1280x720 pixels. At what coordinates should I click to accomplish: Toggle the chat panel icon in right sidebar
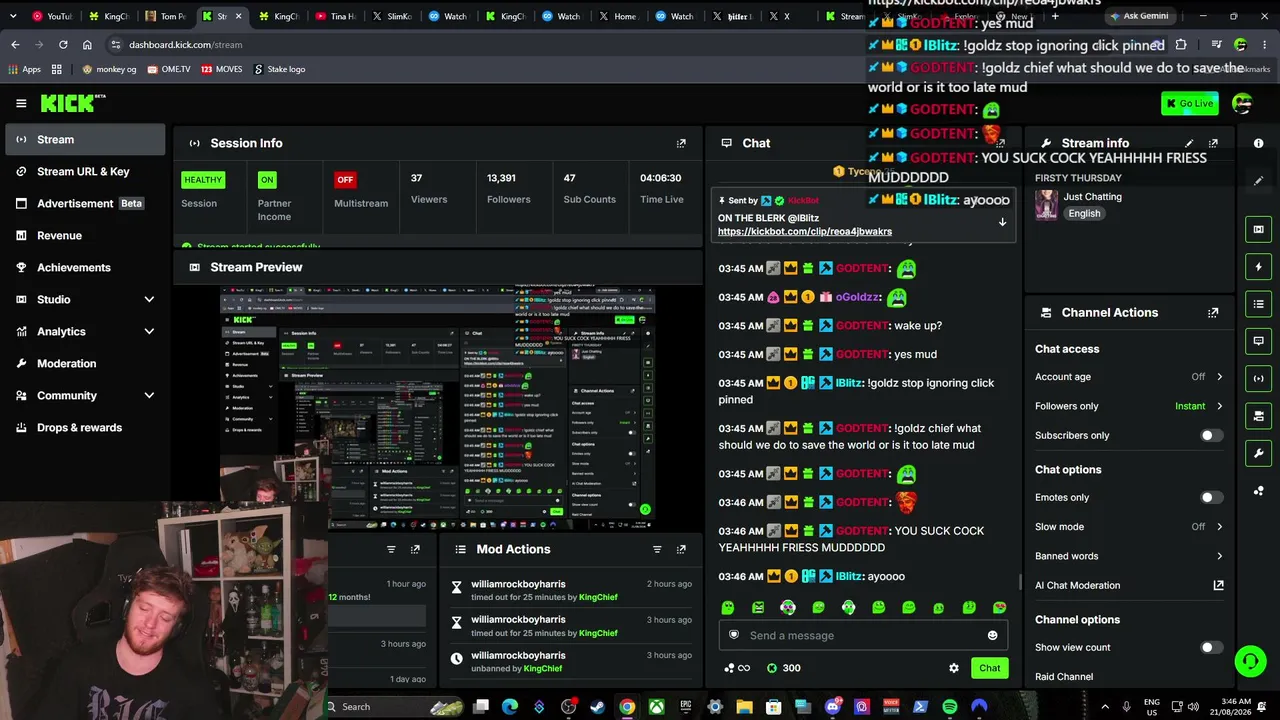pos(1258,341)
